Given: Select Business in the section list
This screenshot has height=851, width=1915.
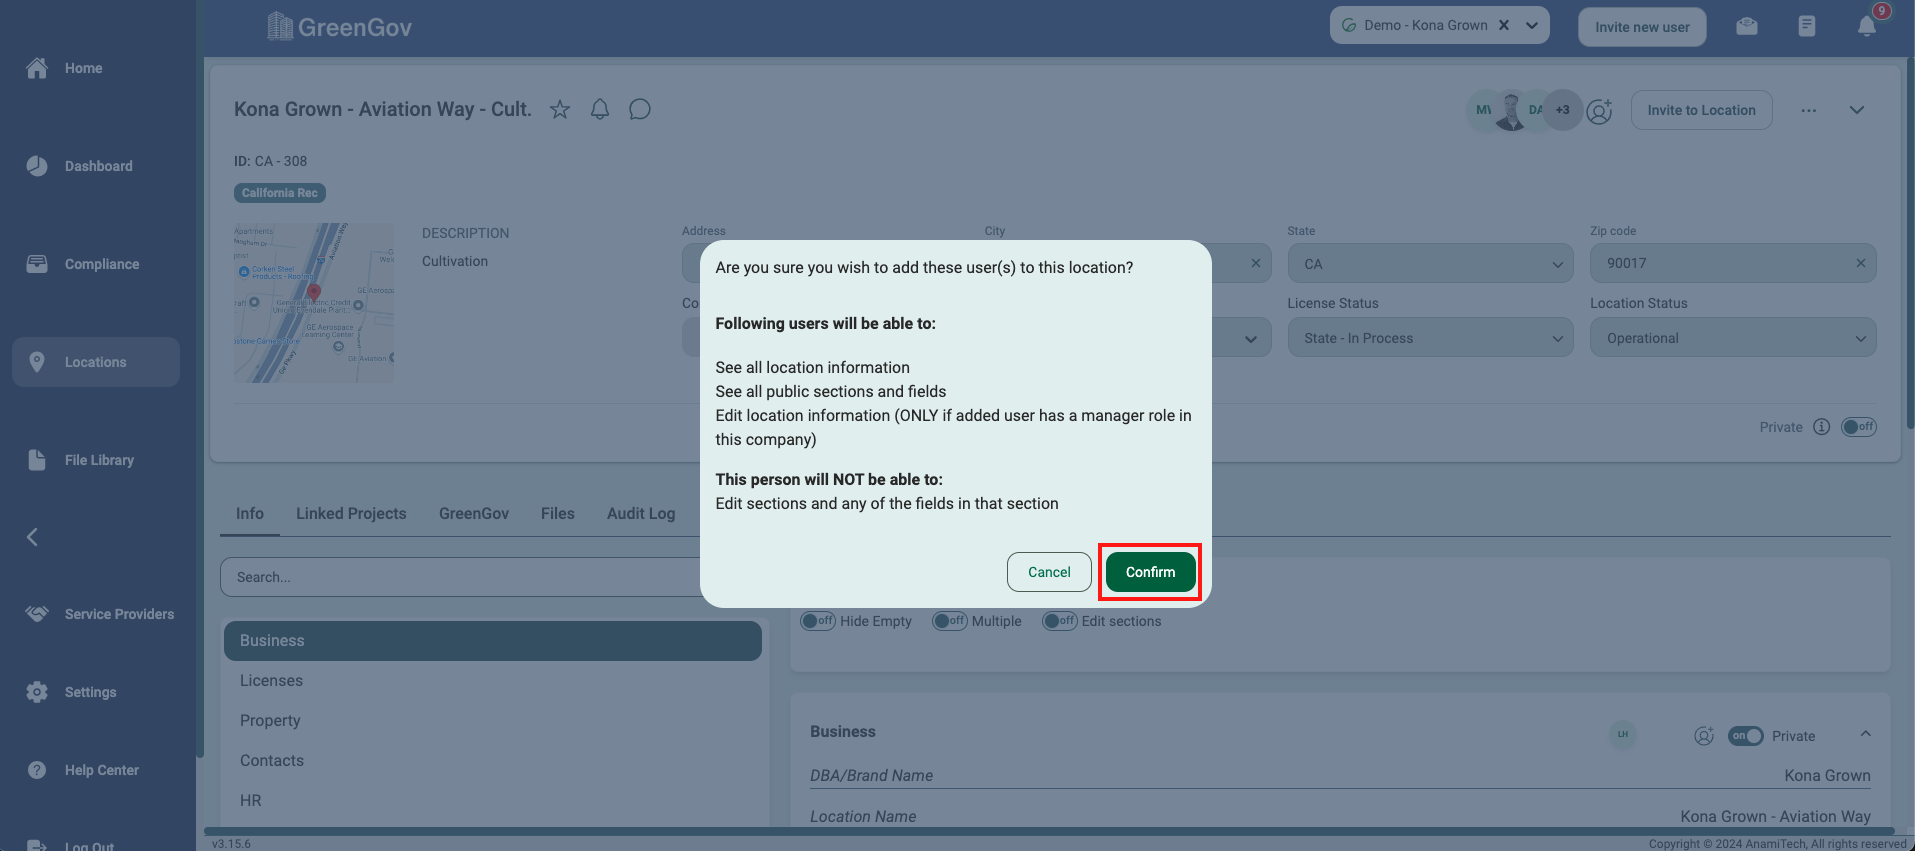Looking at the screenshot, I should 493,641.
